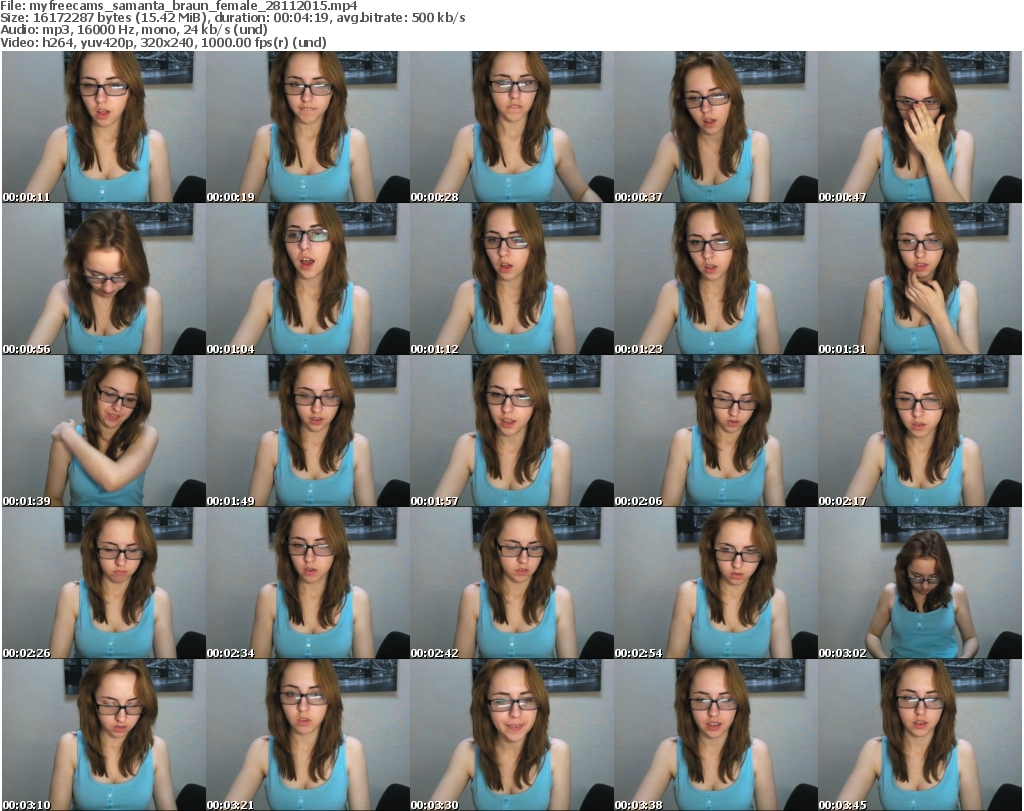The image size is (1024, 811).
Task: Select the thumbnail frame at 00:02:42
Action: (511, 582)
